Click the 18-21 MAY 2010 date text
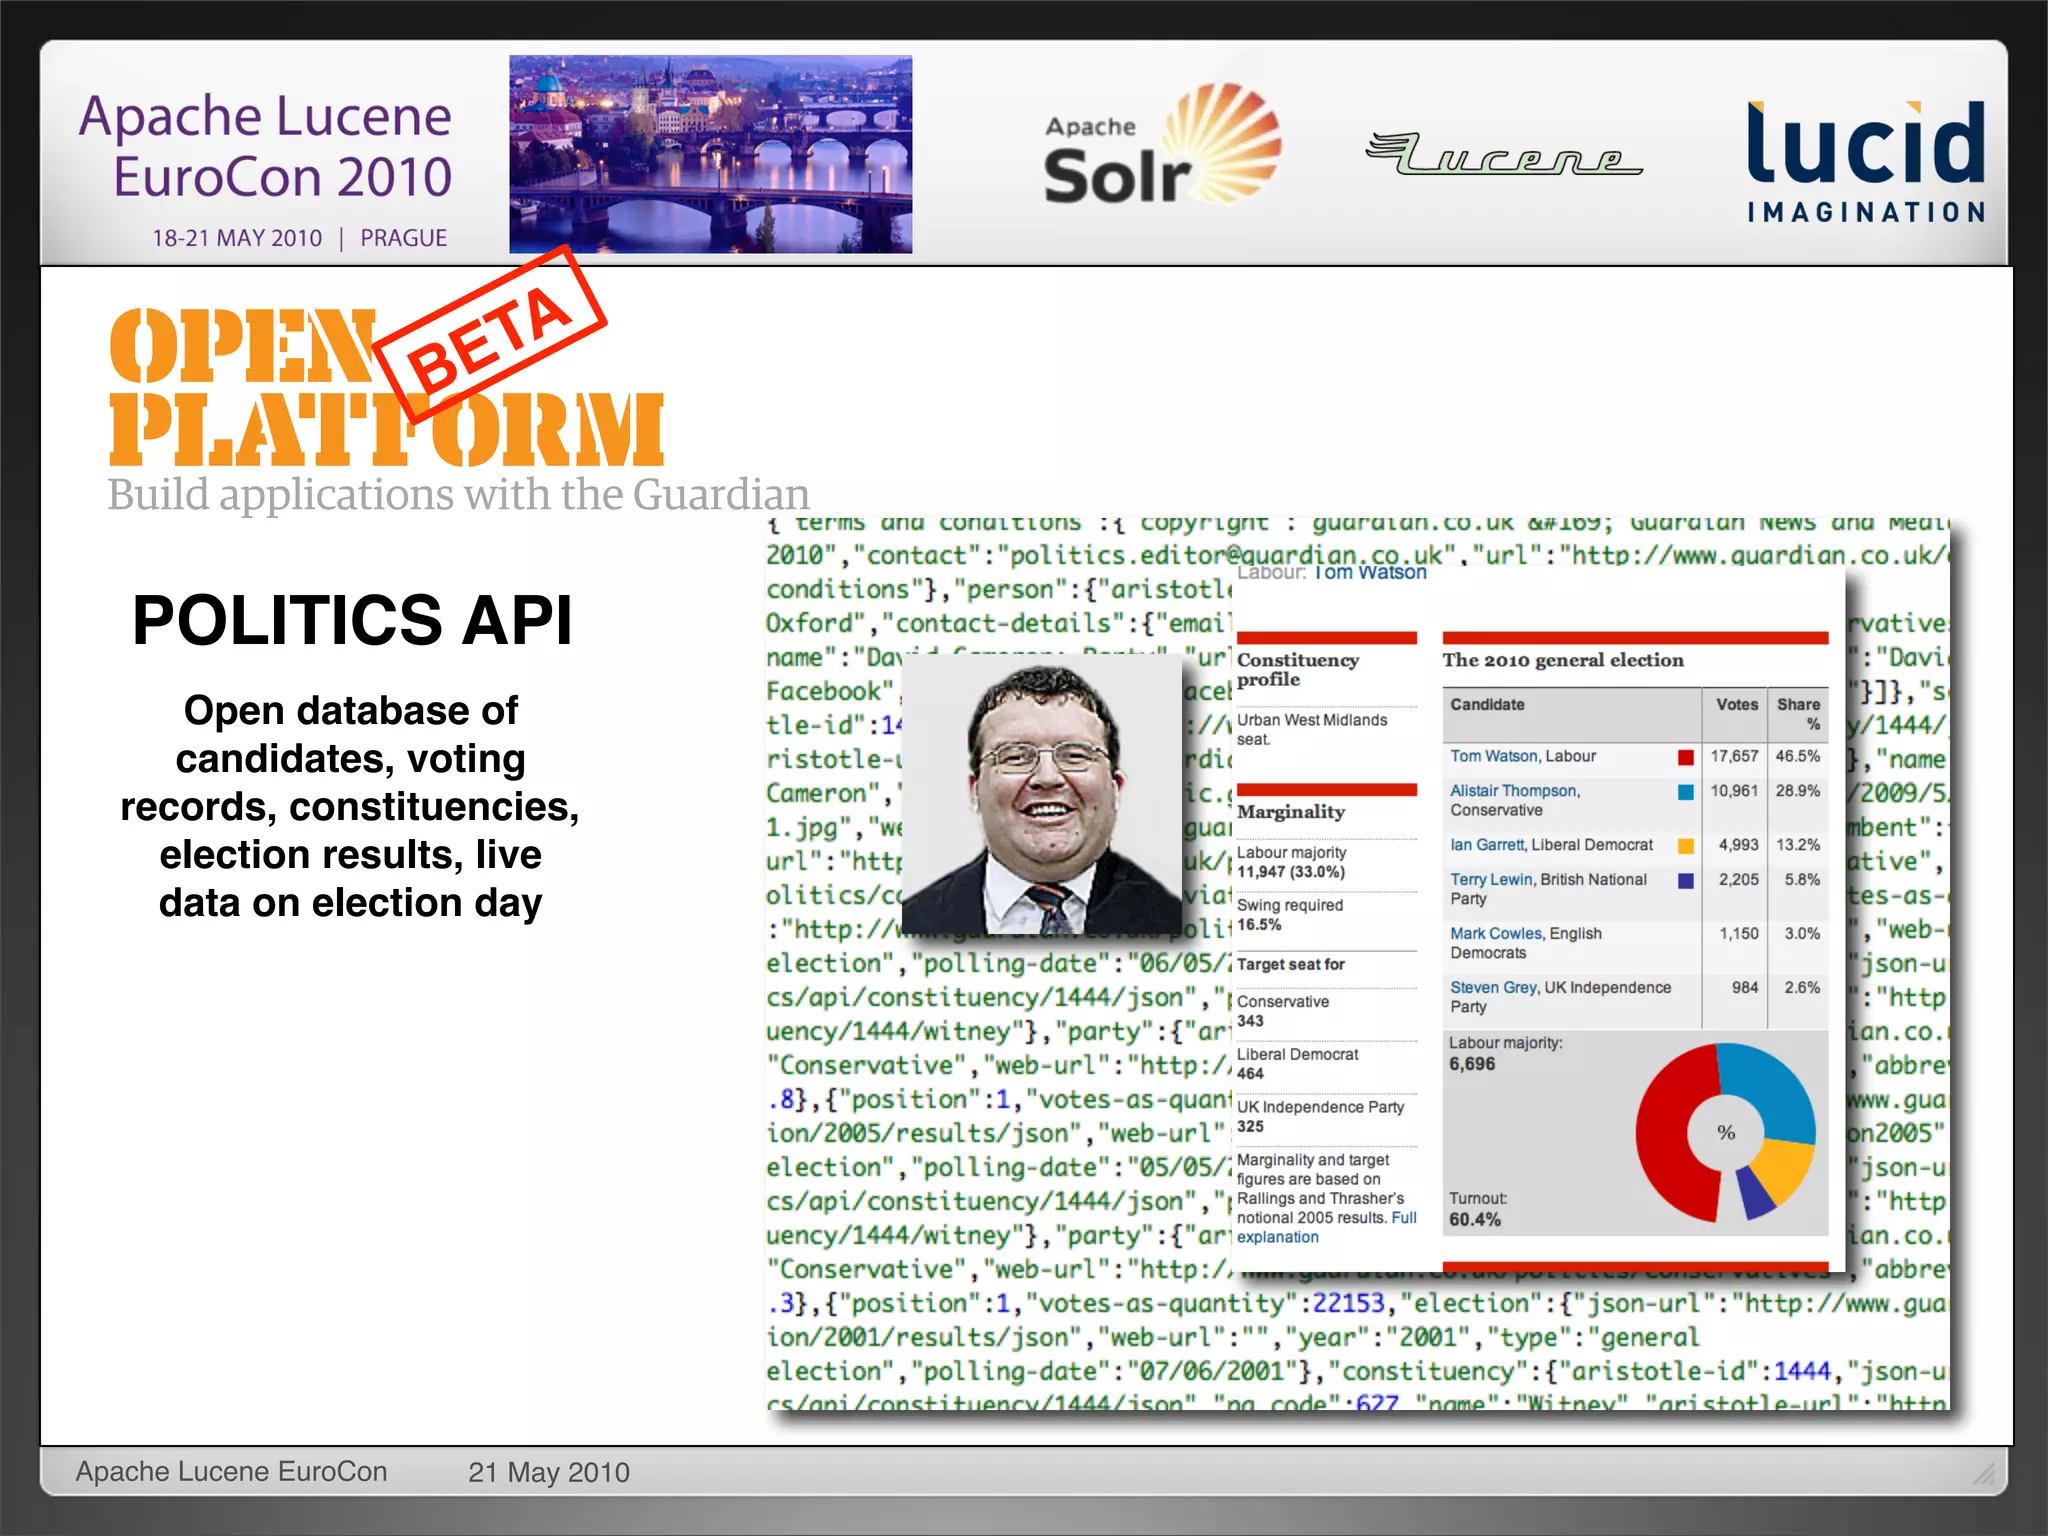Screen dimensions: 2048x1536 (237, 238)
